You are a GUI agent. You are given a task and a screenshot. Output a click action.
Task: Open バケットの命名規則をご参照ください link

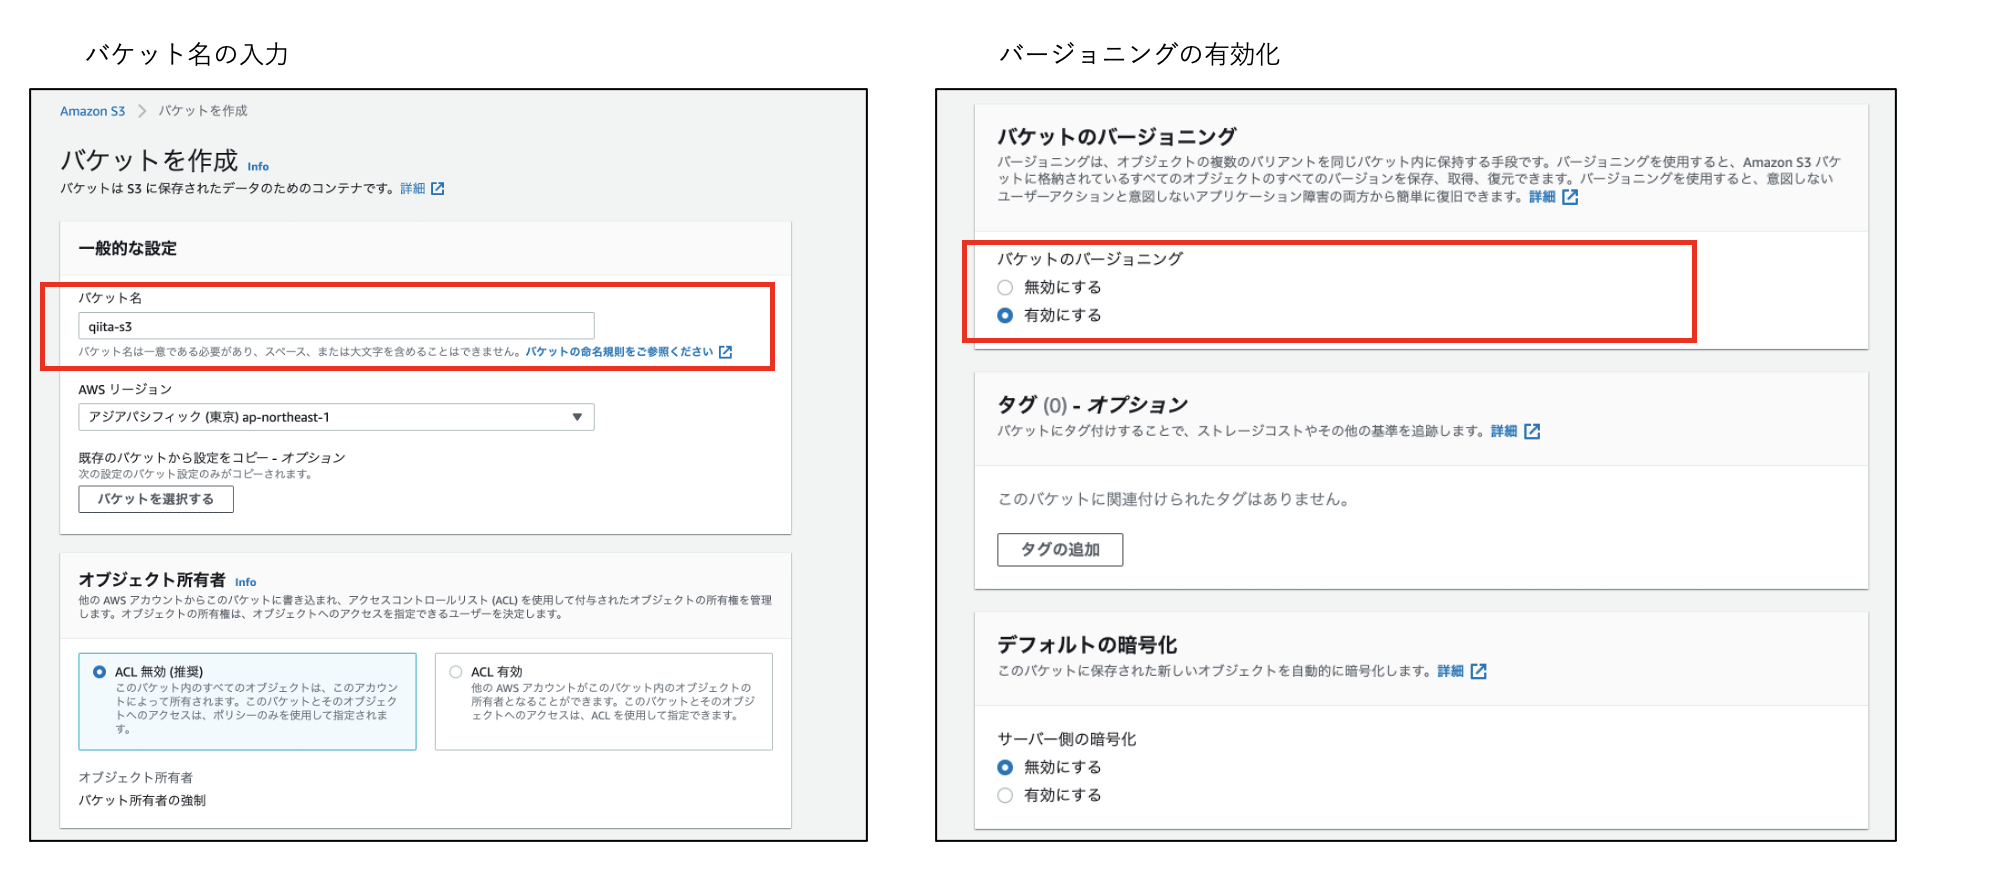coord(619,352)
